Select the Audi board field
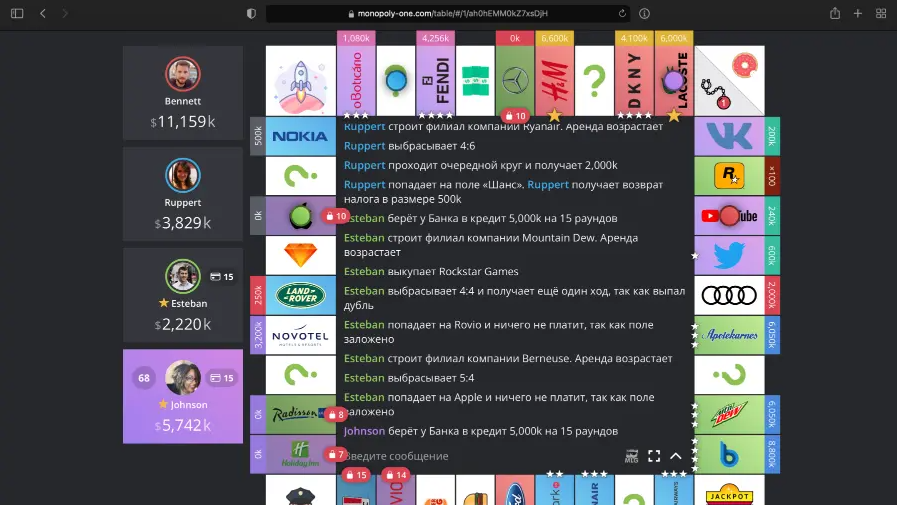Image resolution: width=897 pixels, height=505 pixels. point(729,295)
